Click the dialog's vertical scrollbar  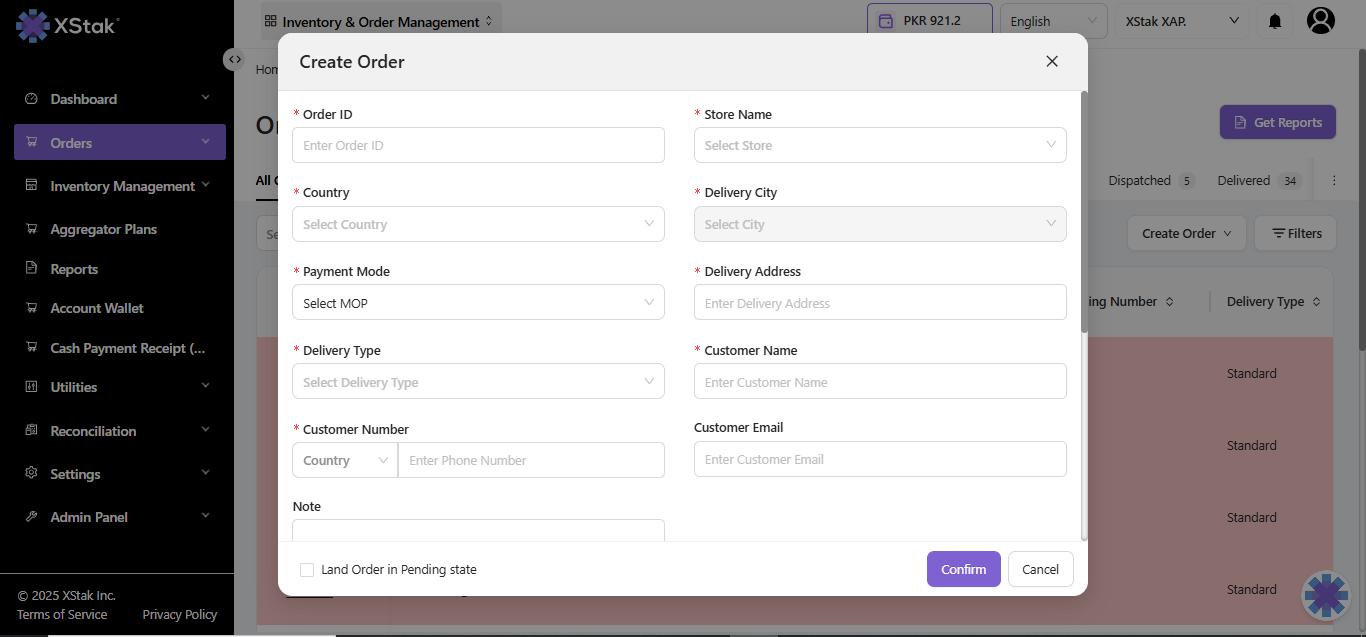(1084, 210)
